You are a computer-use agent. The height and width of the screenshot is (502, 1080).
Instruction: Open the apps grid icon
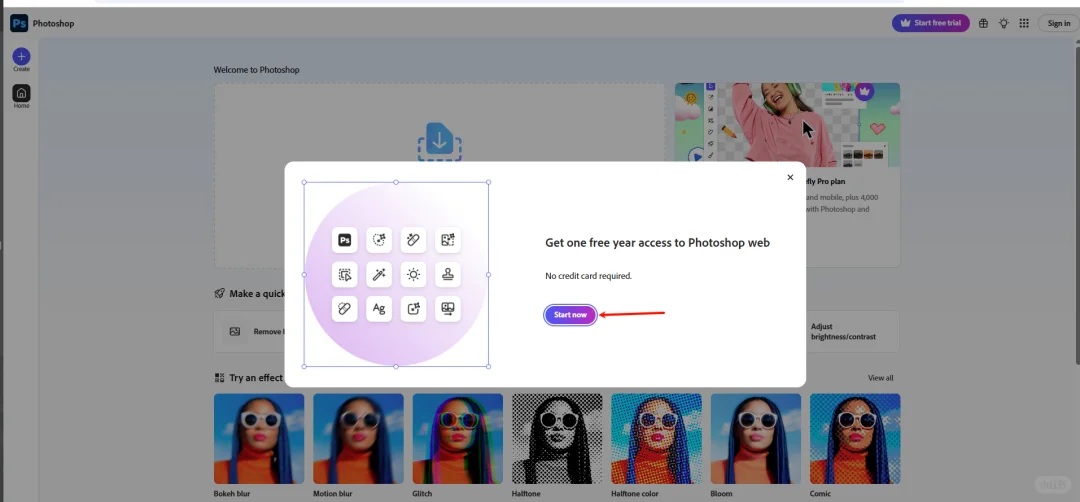coord(1024,23)
